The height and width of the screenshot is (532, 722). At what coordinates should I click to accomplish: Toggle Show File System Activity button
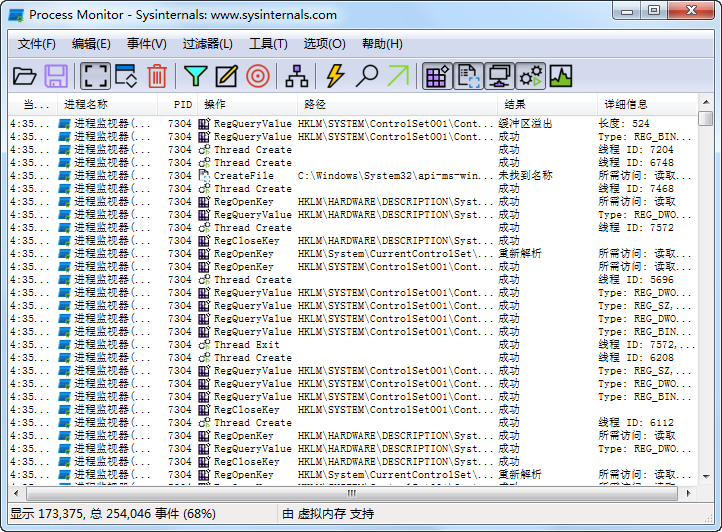click(468, 76)
